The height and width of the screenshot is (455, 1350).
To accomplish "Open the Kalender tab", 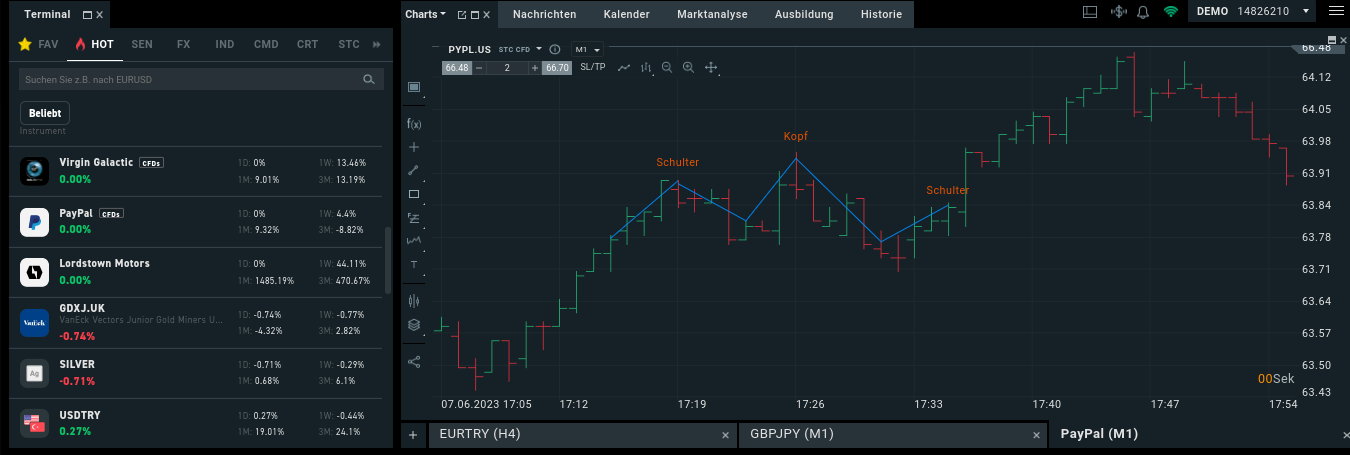I will point(627,14).
